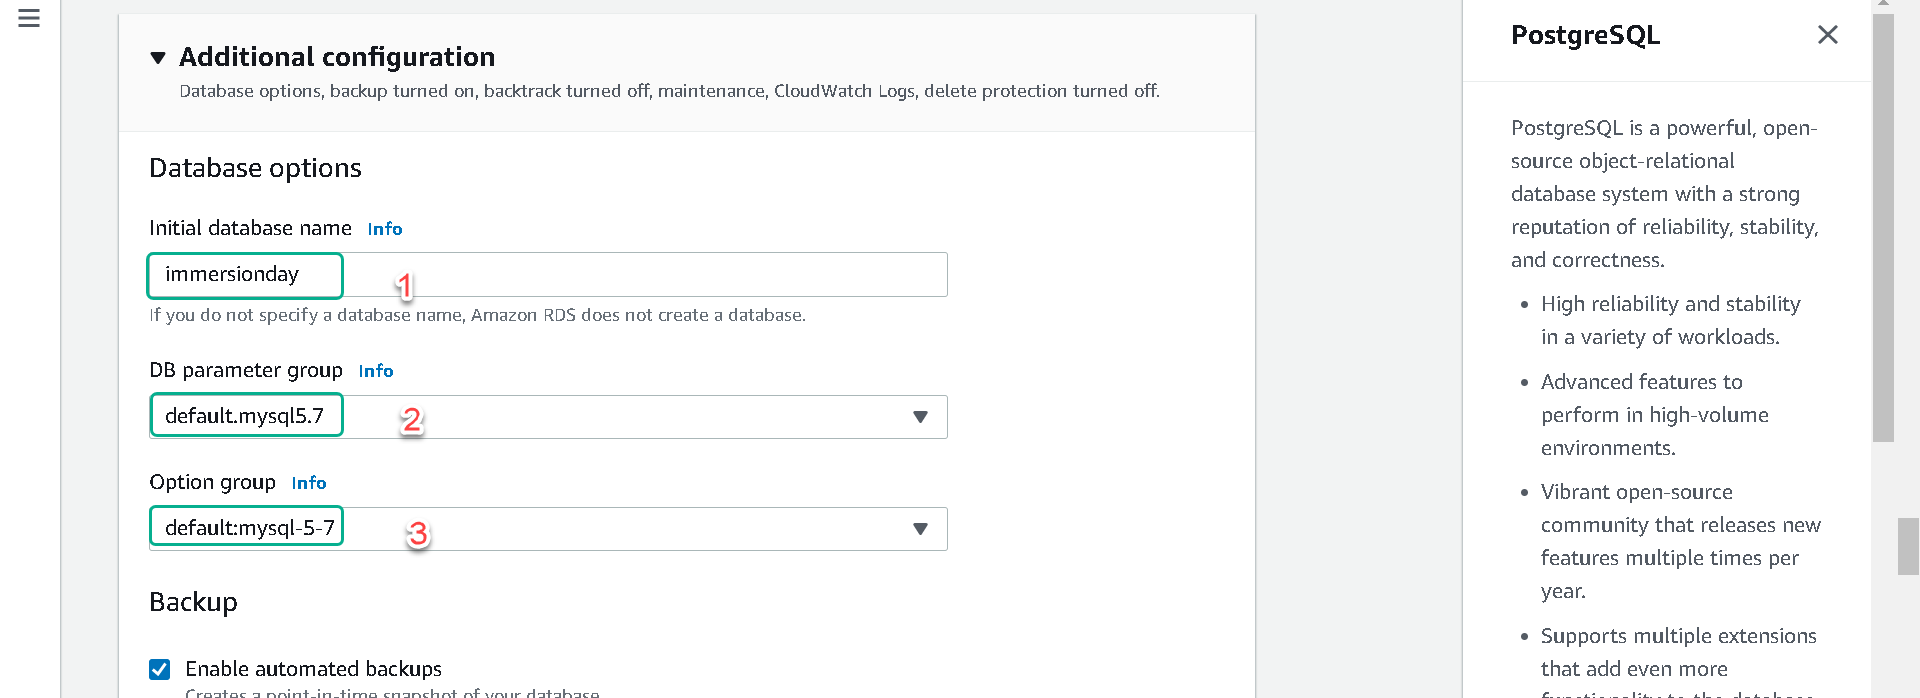The height and width of the screenshot is (698, 1920).
Task: Click the help panel vertical scrollbar thumb
Action: pyautogui.click(x=1883, y=228)
